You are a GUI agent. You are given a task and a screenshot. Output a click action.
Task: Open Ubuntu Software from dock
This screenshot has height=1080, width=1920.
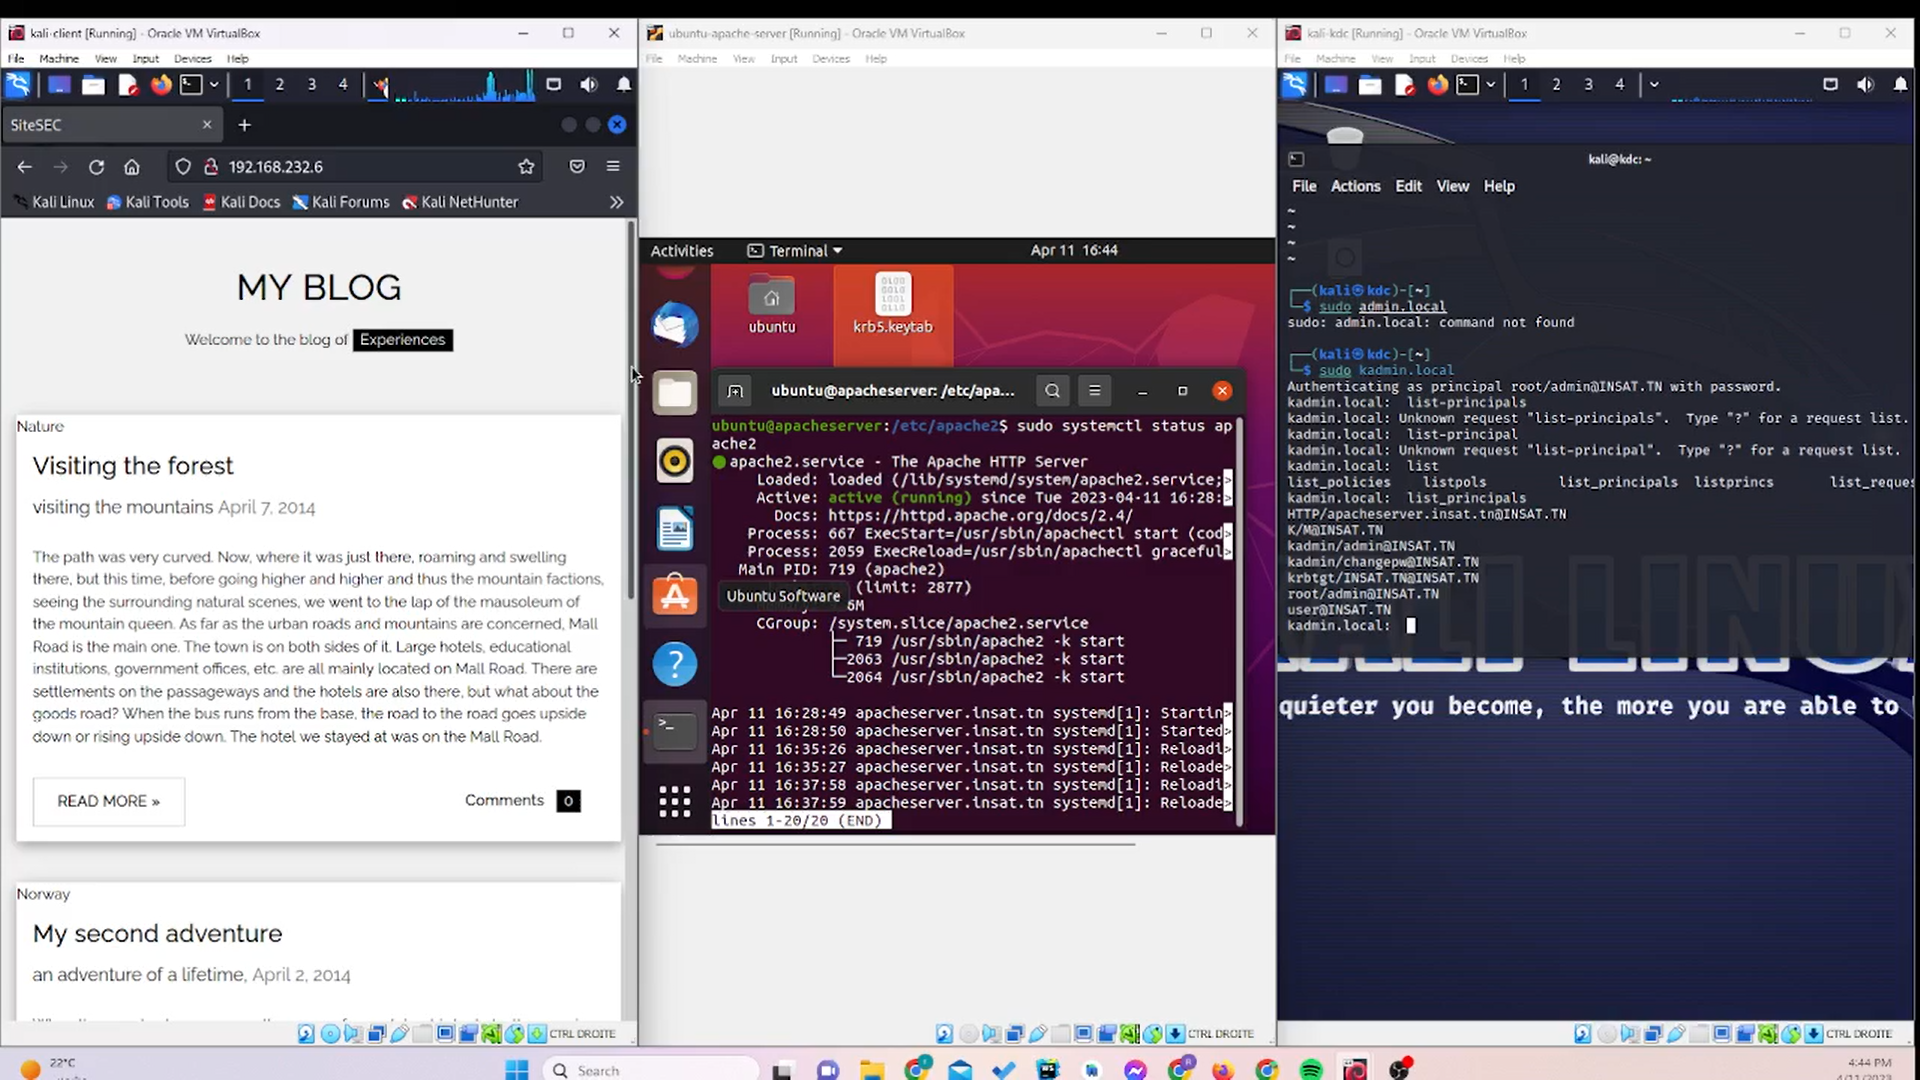675,596
